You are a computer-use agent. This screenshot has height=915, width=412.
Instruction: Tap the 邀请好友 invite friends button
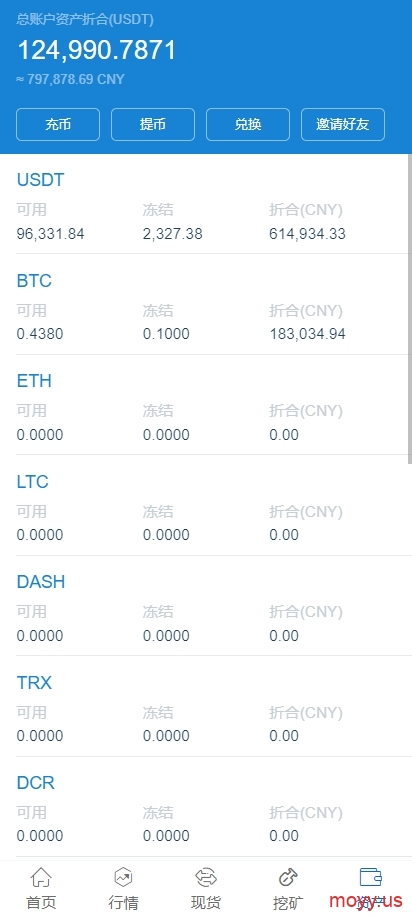(x=343, y=124)
